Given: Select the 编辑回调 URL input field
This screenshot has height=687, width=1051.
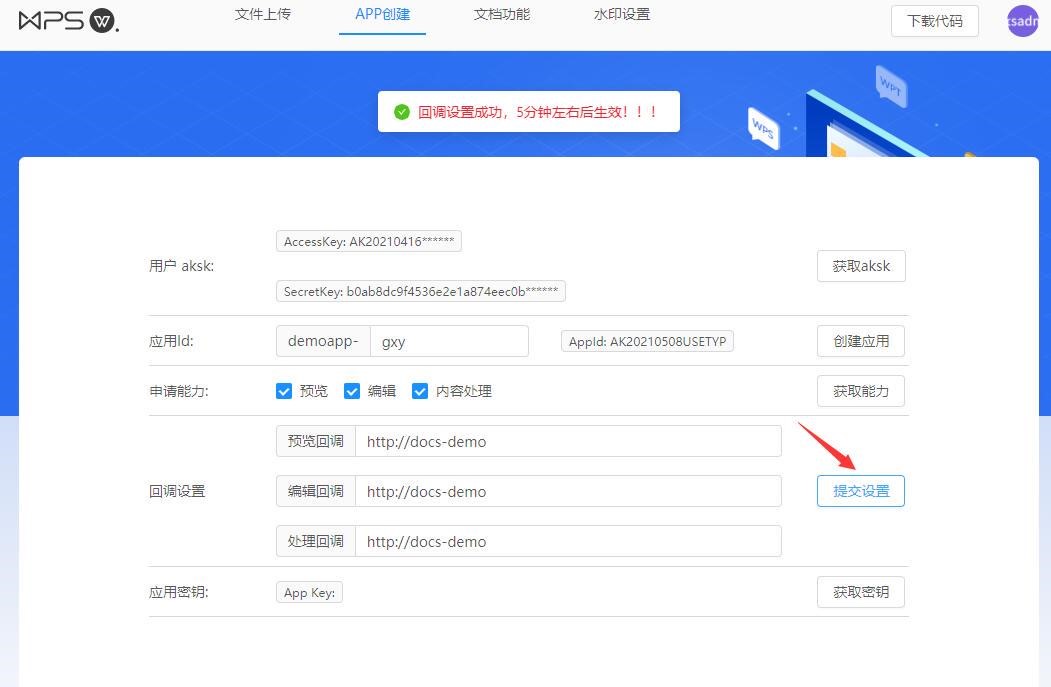Looking at the screenshot, I should [x=567, y=491].
